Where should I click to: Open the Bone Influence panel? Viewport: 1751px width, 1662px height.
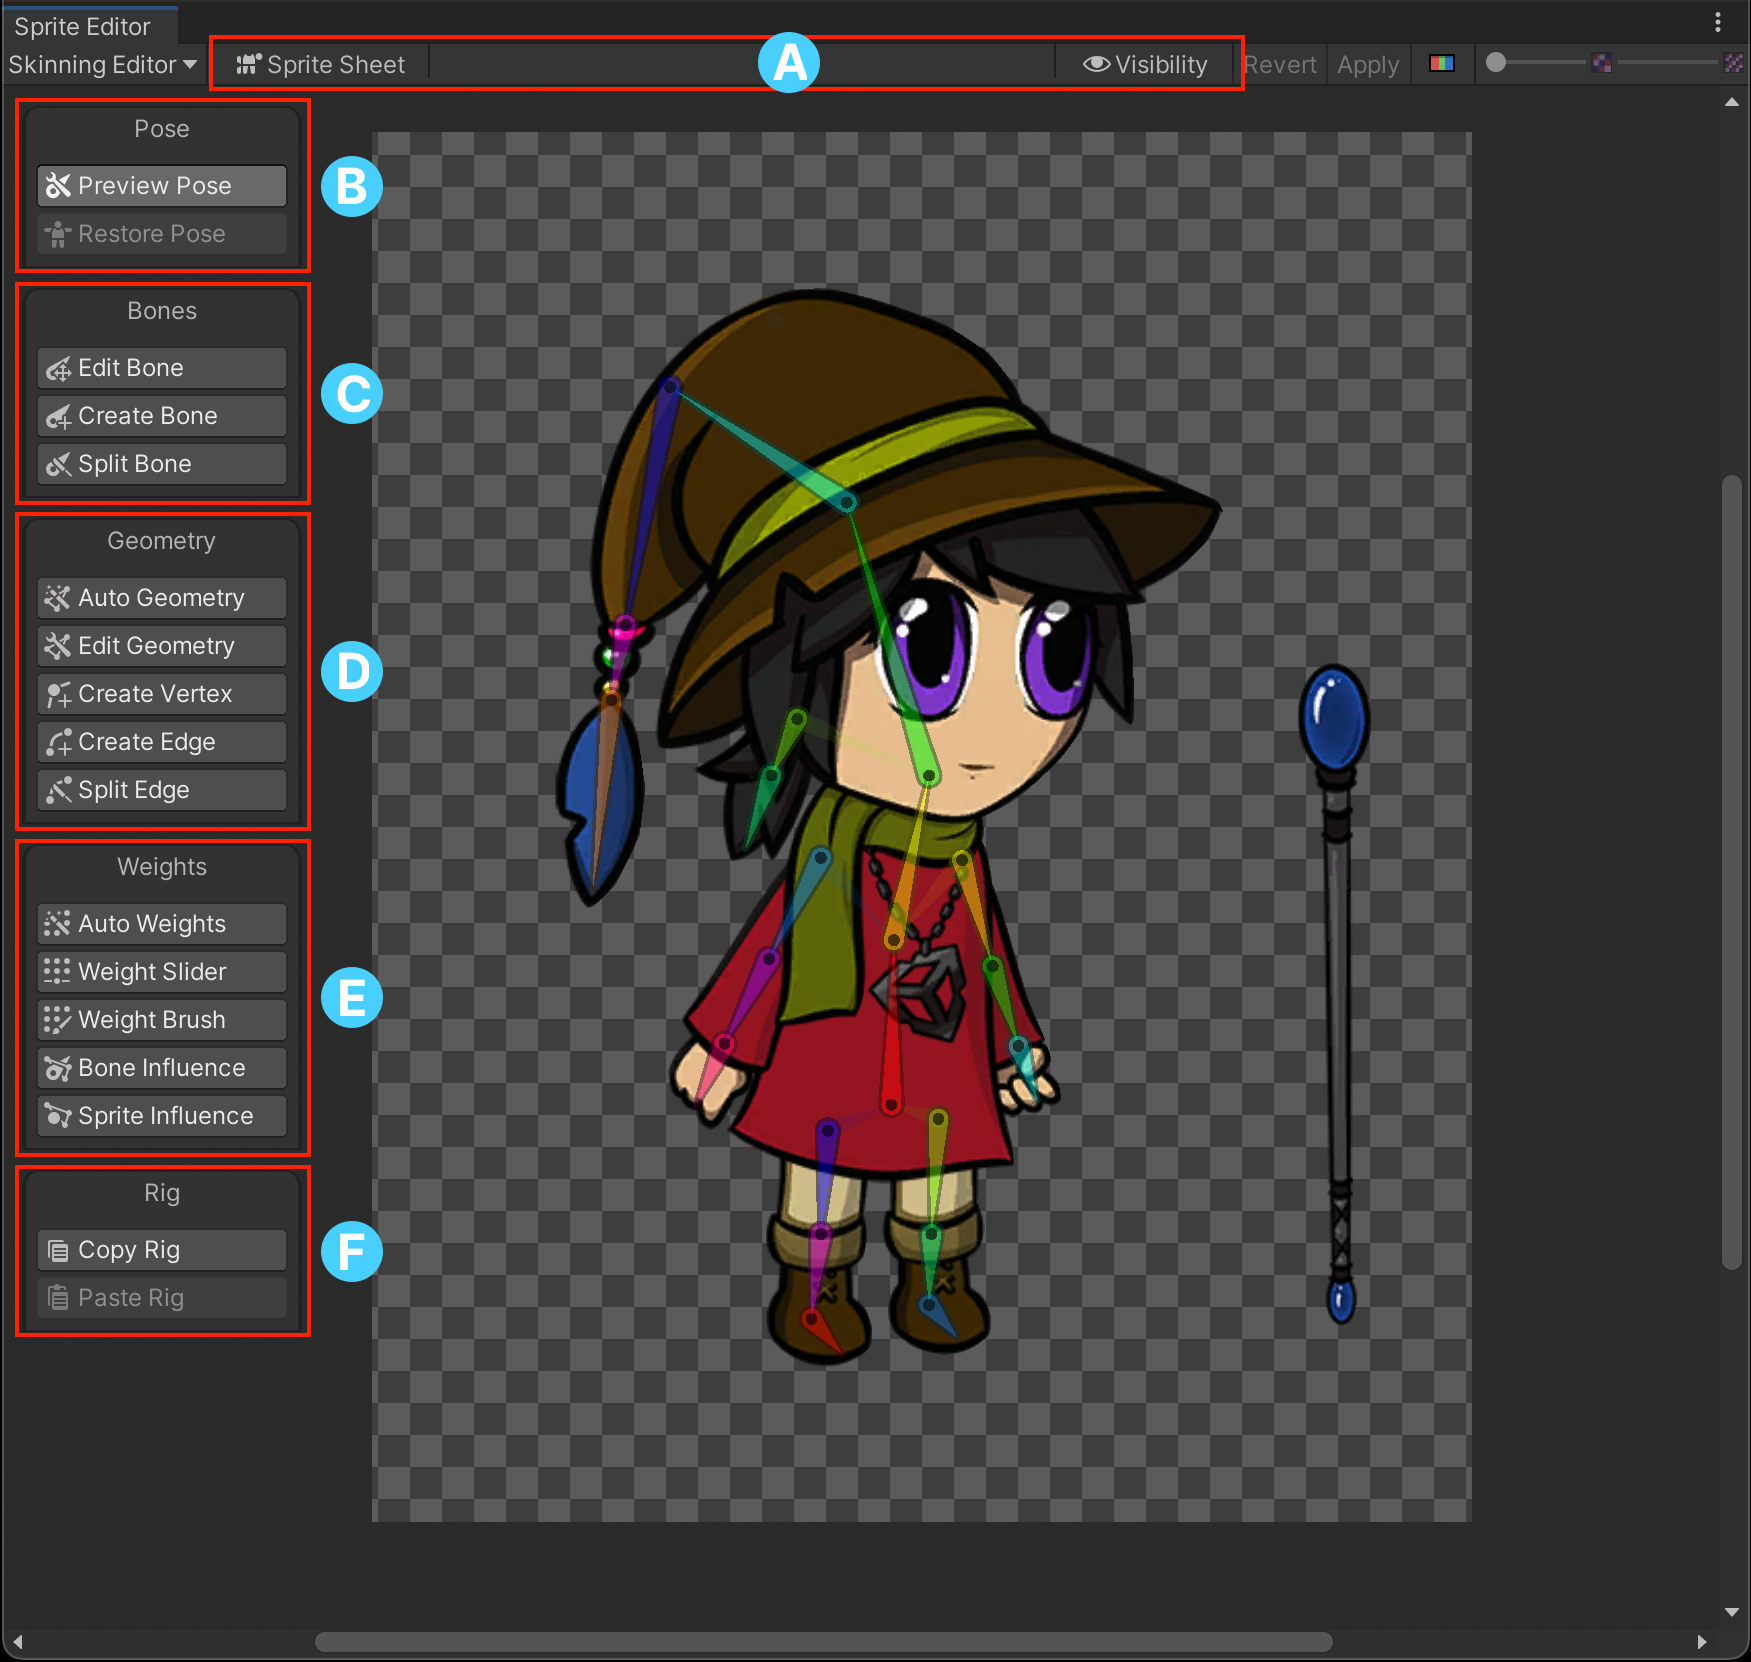tap(162, 1068)
